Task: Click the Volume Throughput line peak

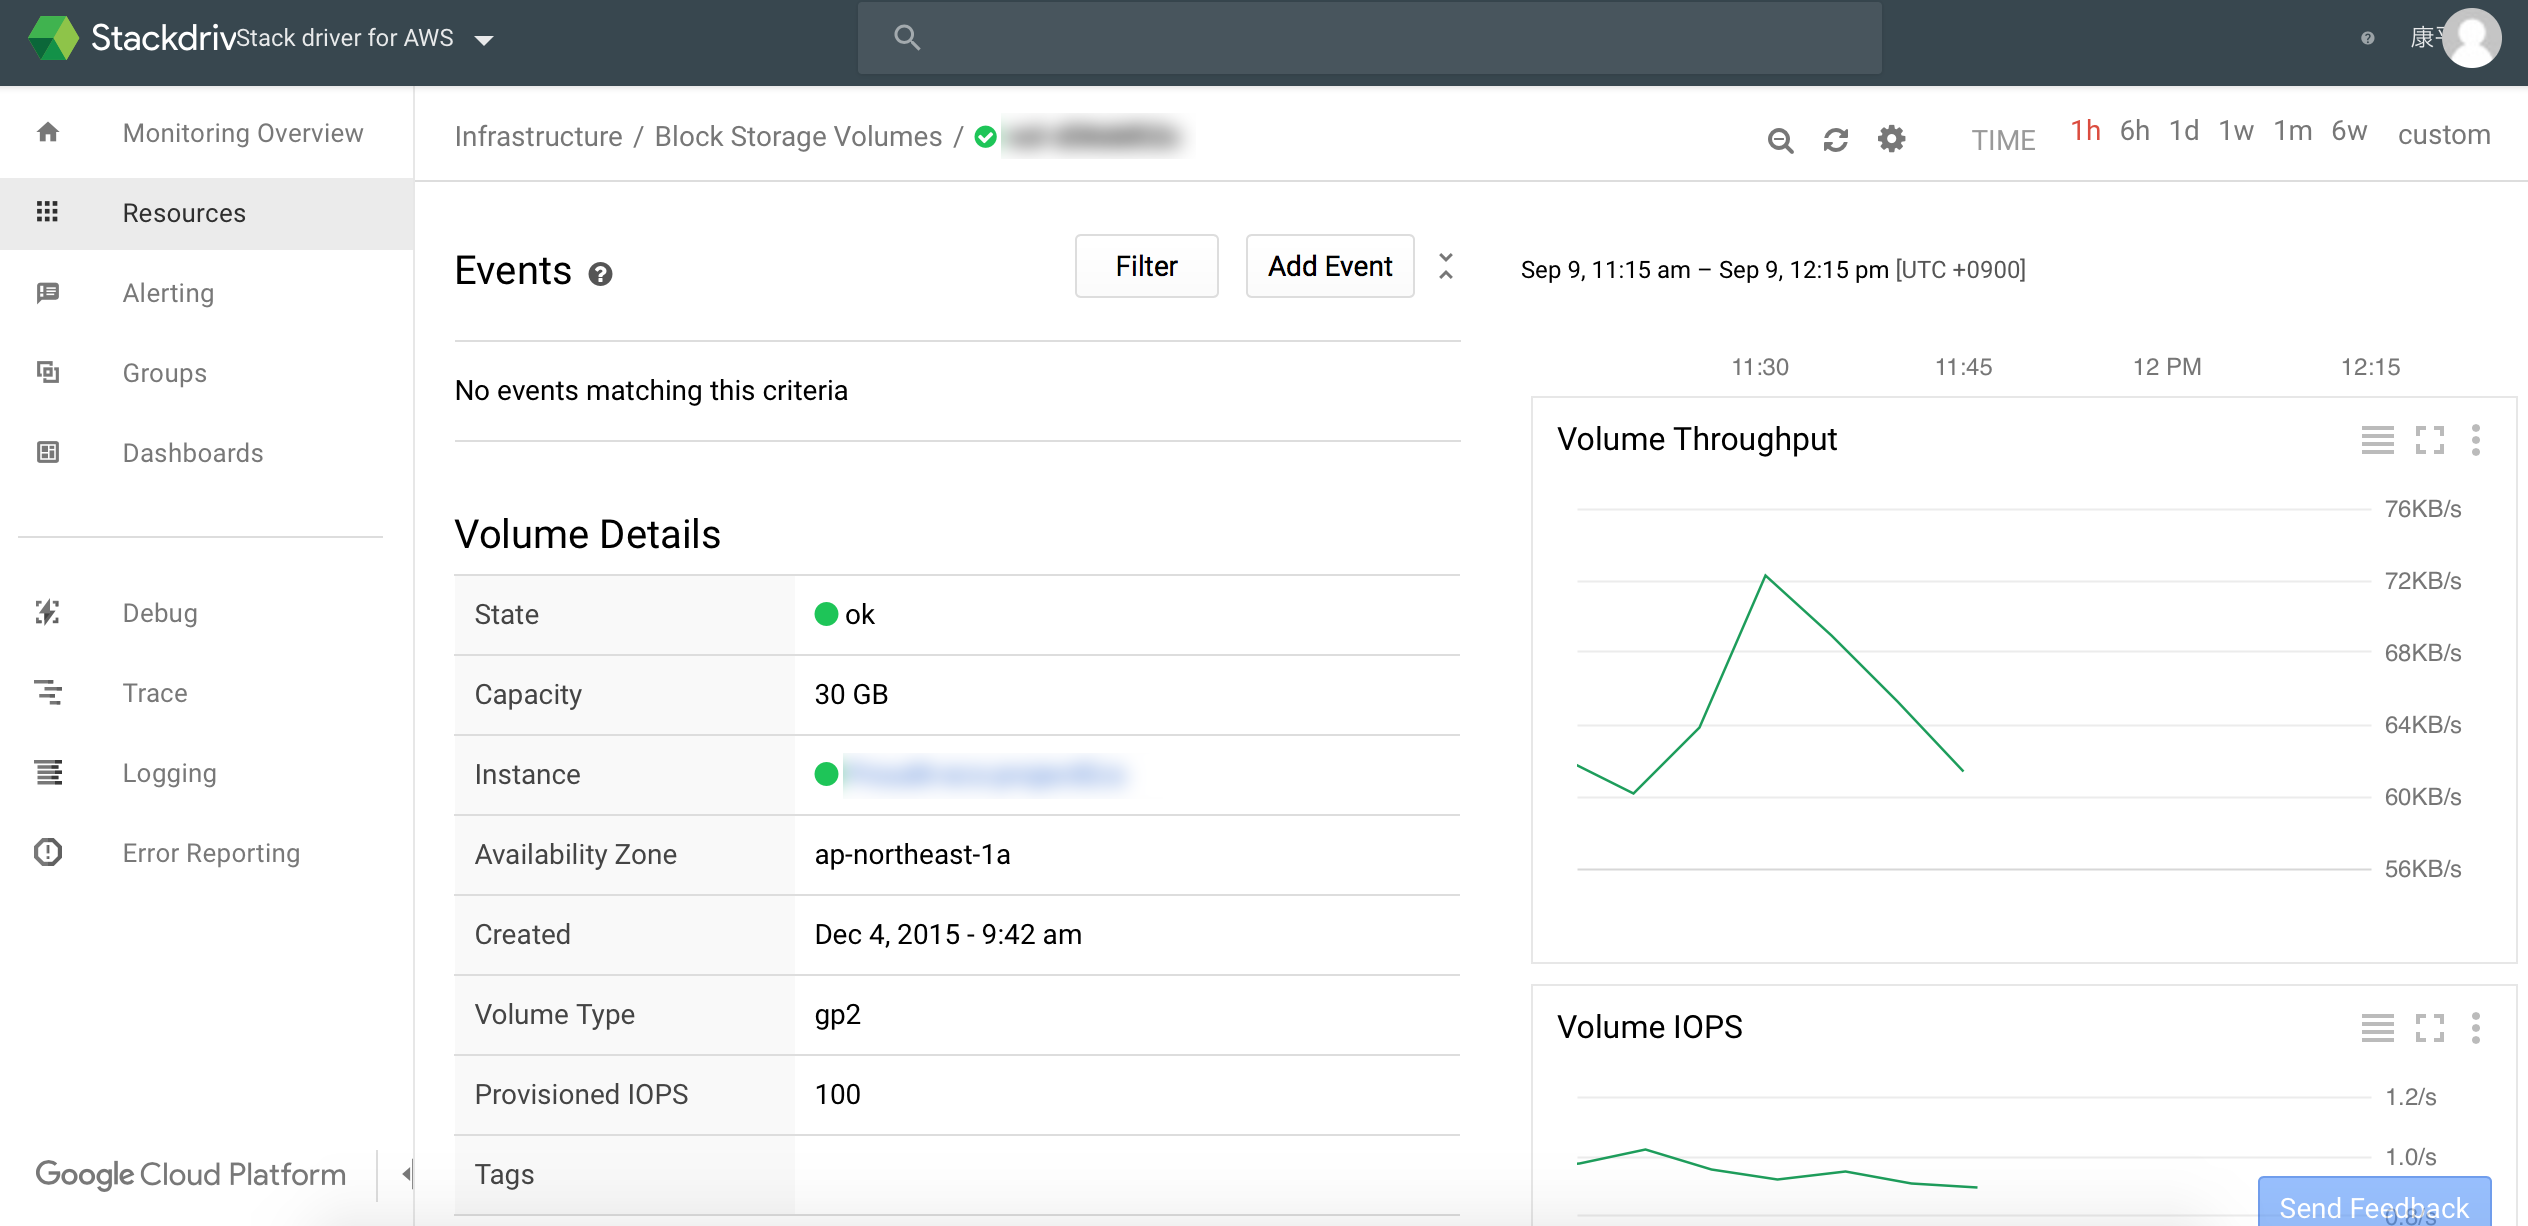Action: 1765,576
